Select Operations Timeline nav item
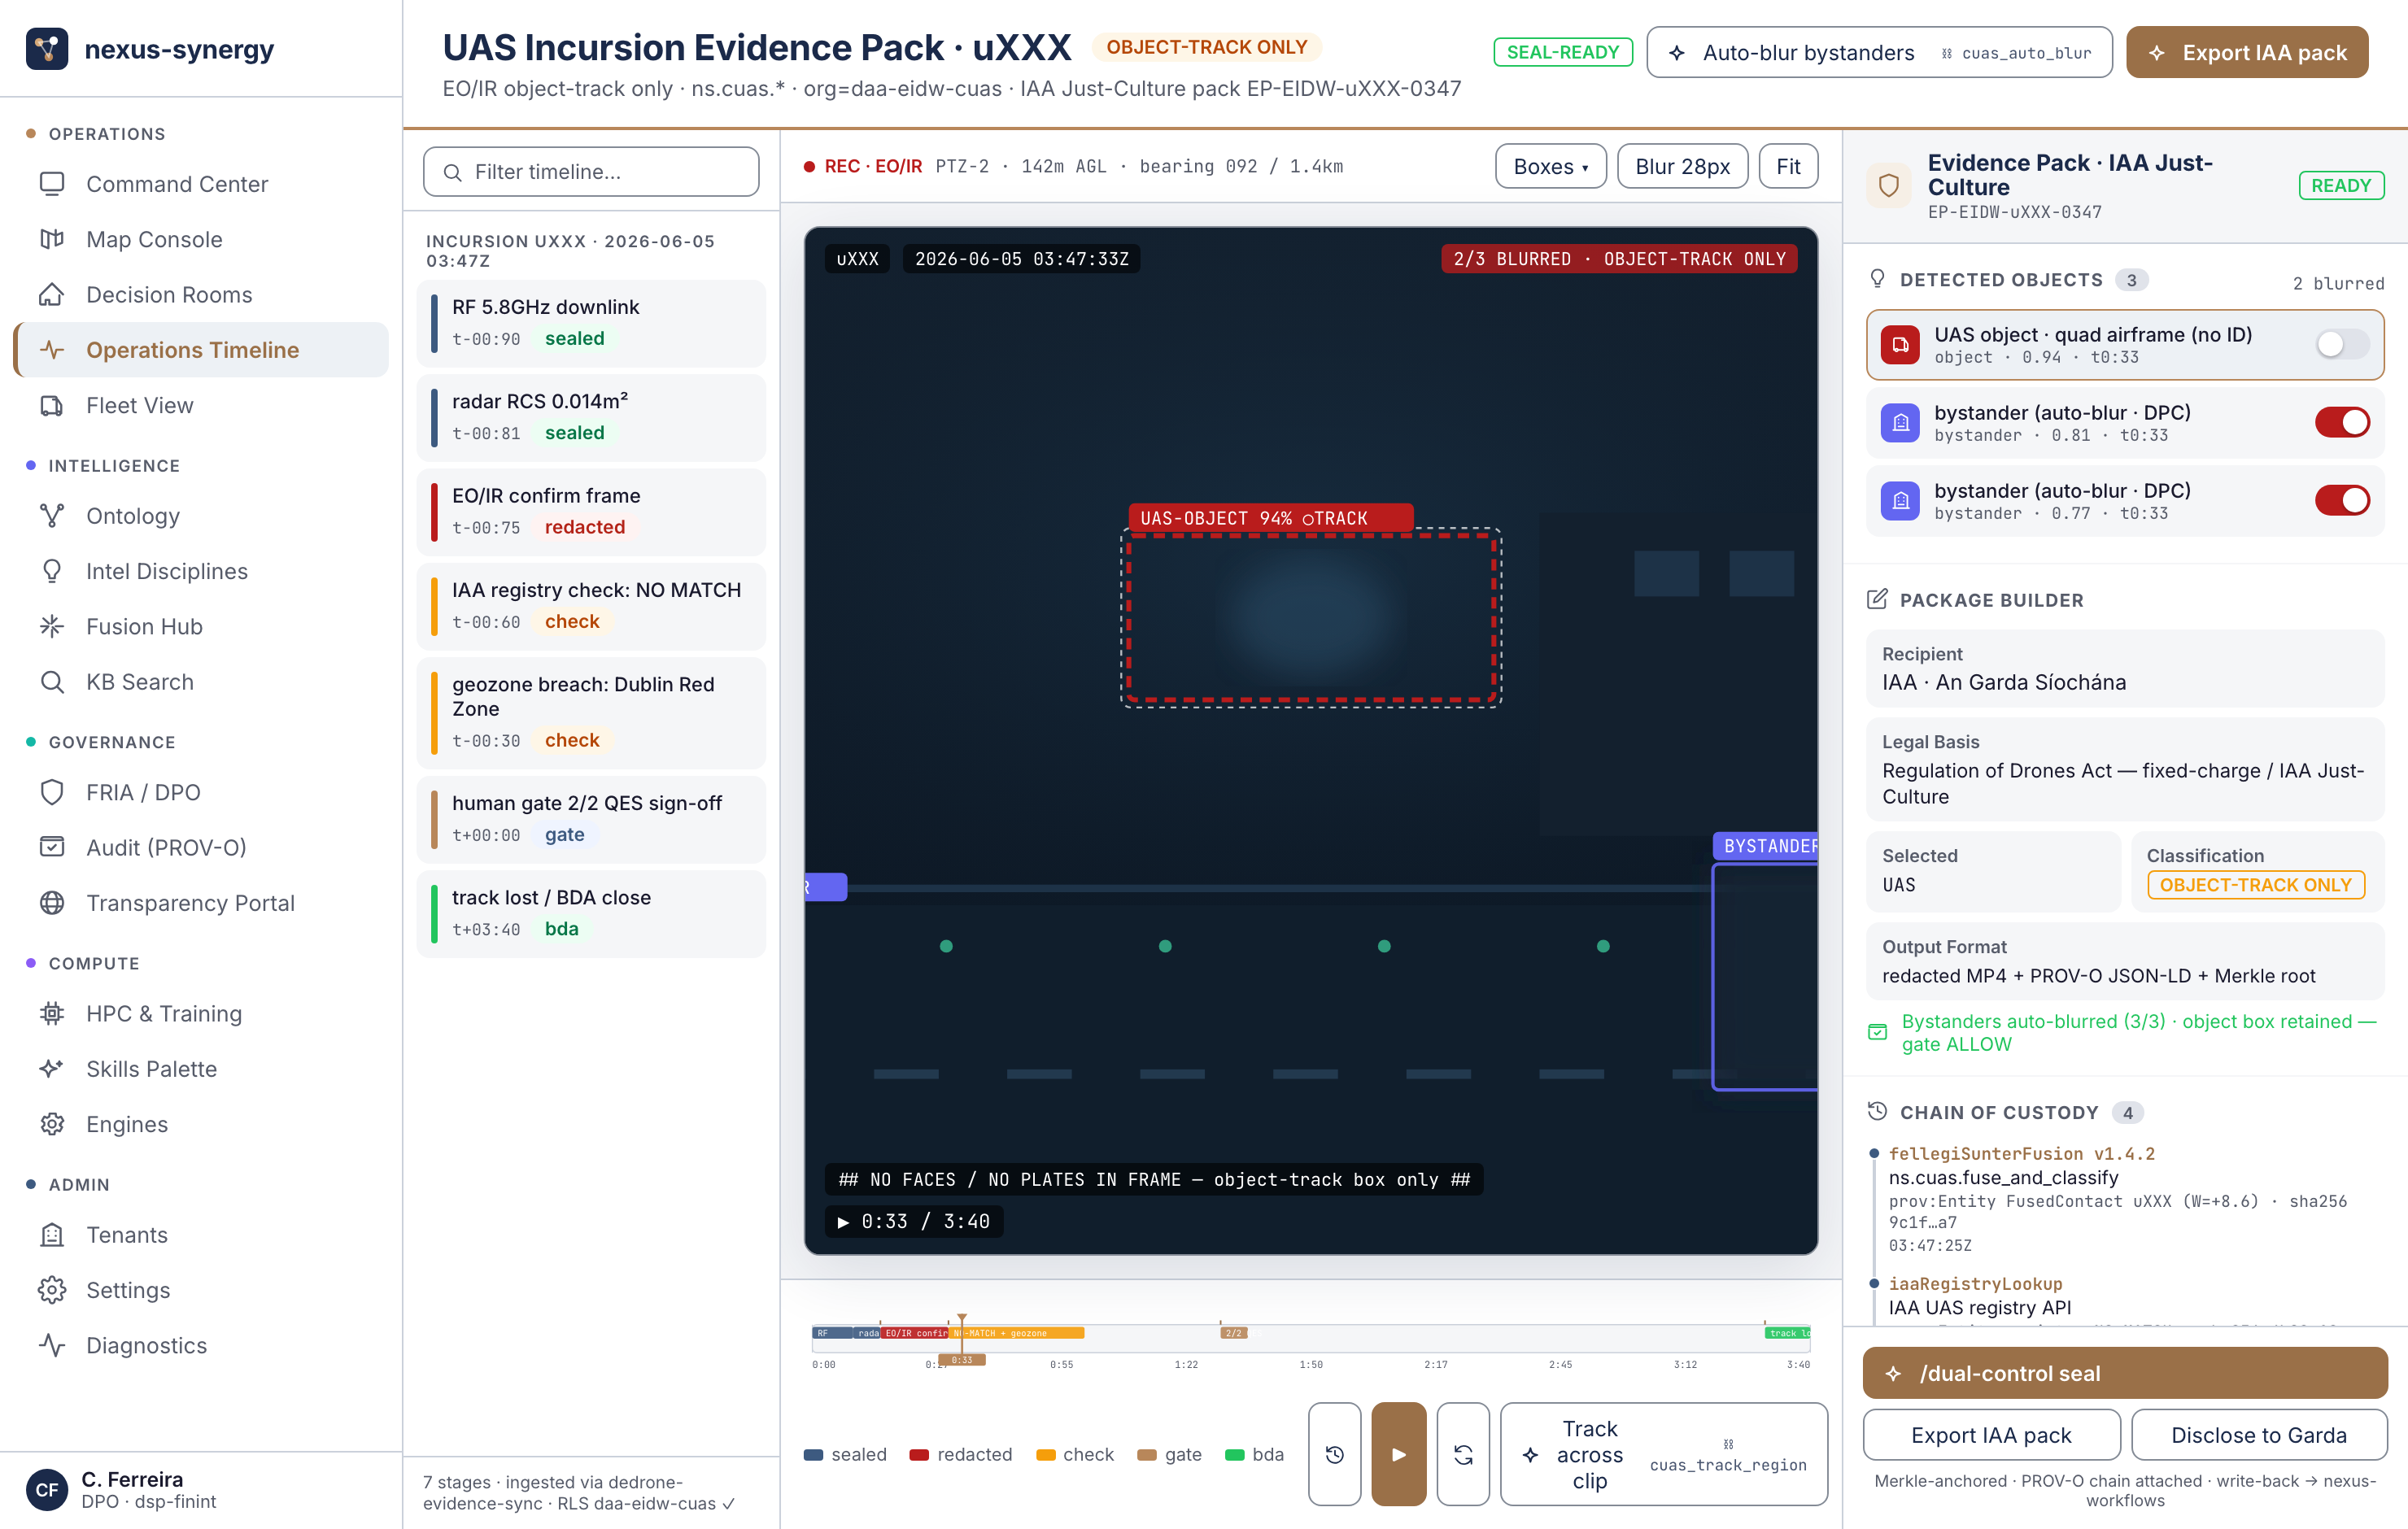 point(200,350)
